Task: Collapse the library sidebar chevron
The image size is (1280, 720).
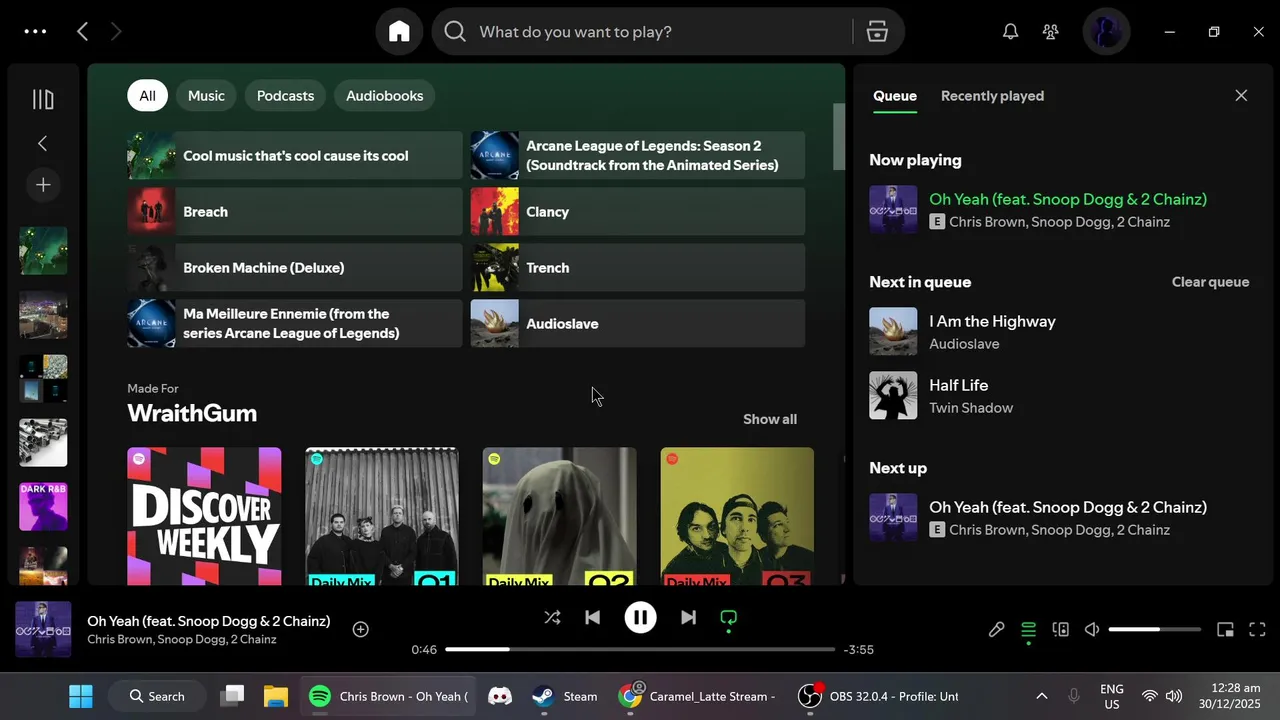Action: (42, 143)
